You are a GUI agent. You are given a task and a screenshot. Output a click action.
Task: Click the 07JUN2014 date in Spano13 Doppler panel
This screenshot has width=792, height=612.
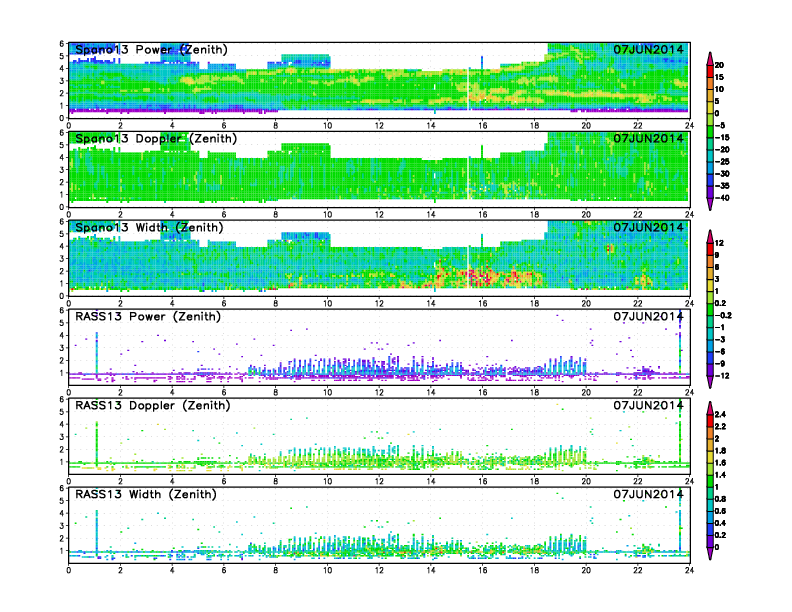click(x=649, y=138)
